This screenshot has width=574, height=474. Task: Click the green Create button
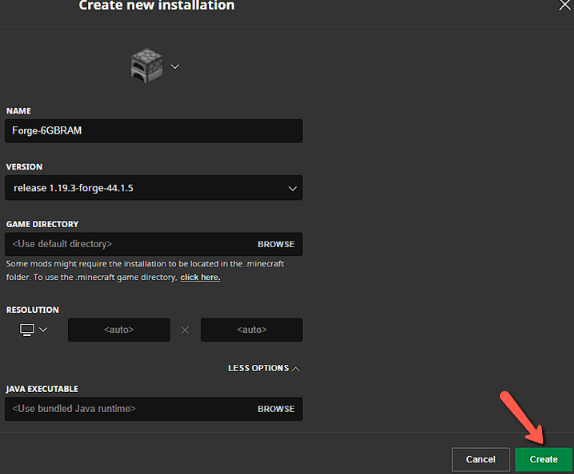pos(544,459)
